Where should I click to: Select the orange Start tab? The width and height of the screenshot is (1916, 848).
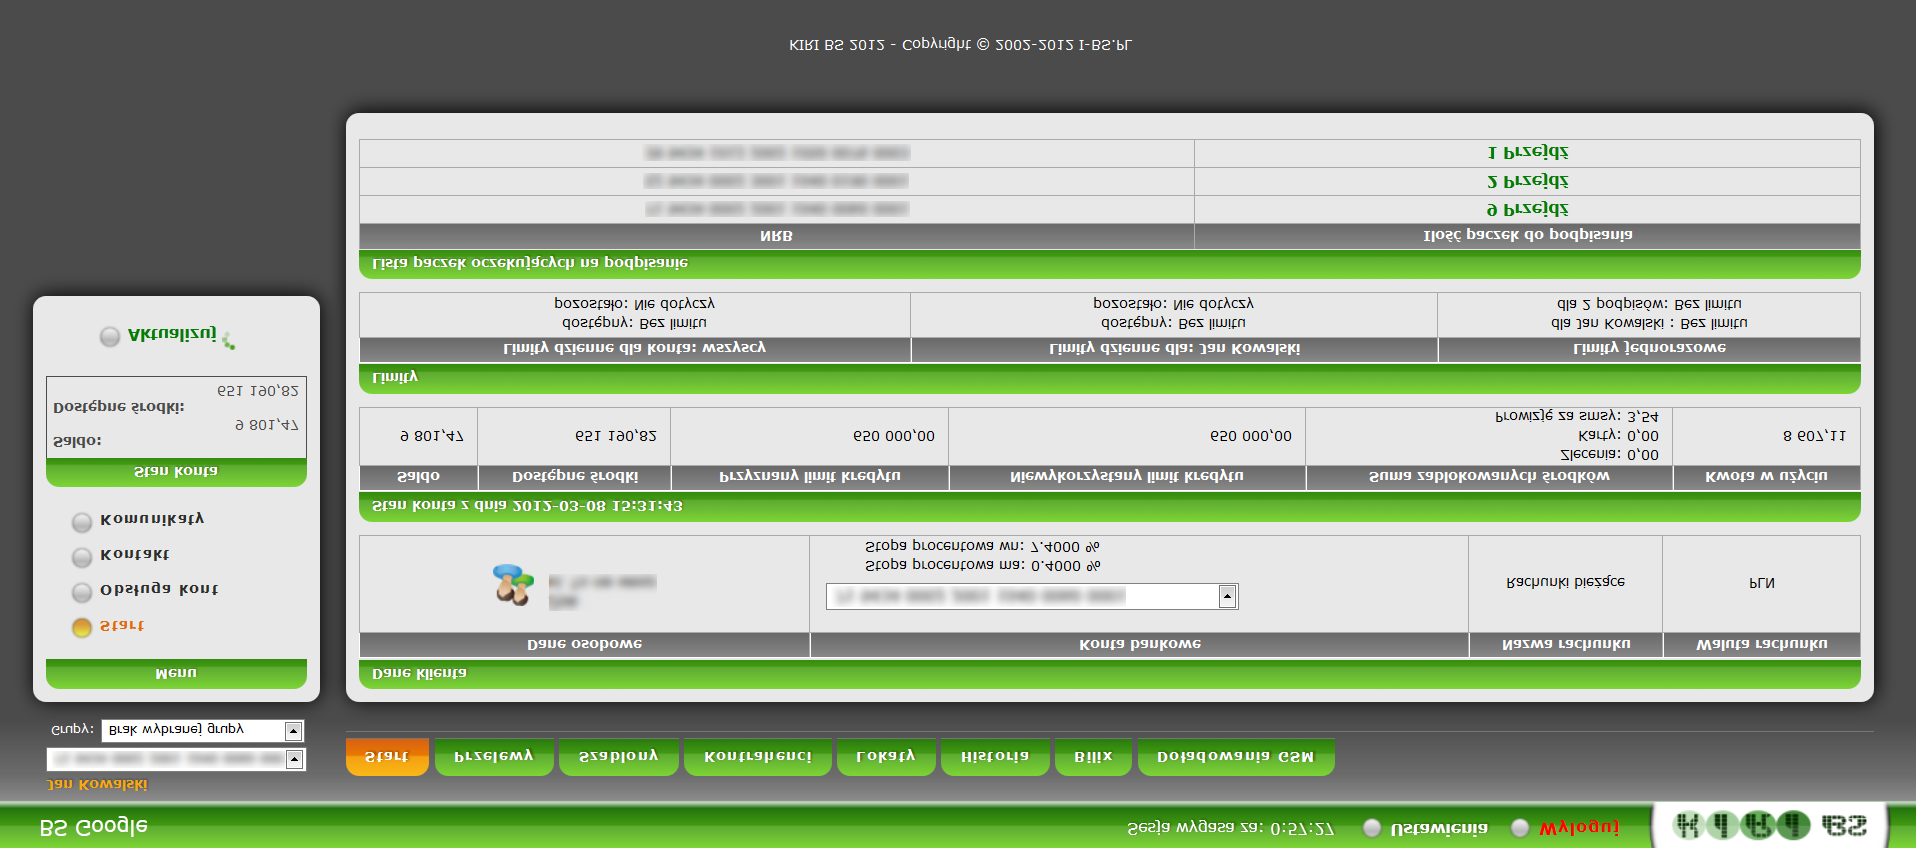click(387, 756)
